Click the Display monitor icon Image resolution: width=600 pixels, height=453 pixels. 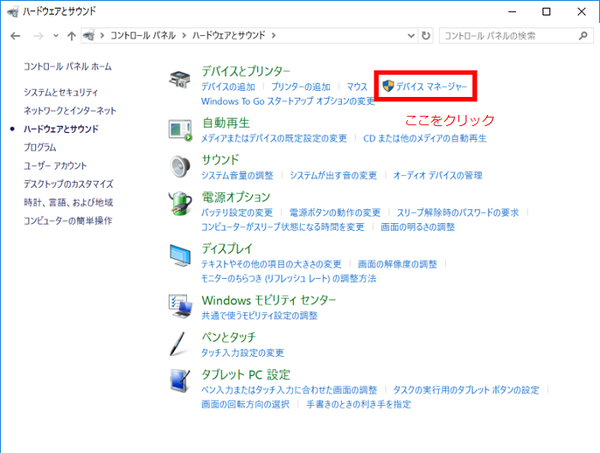tap(180, 255)
